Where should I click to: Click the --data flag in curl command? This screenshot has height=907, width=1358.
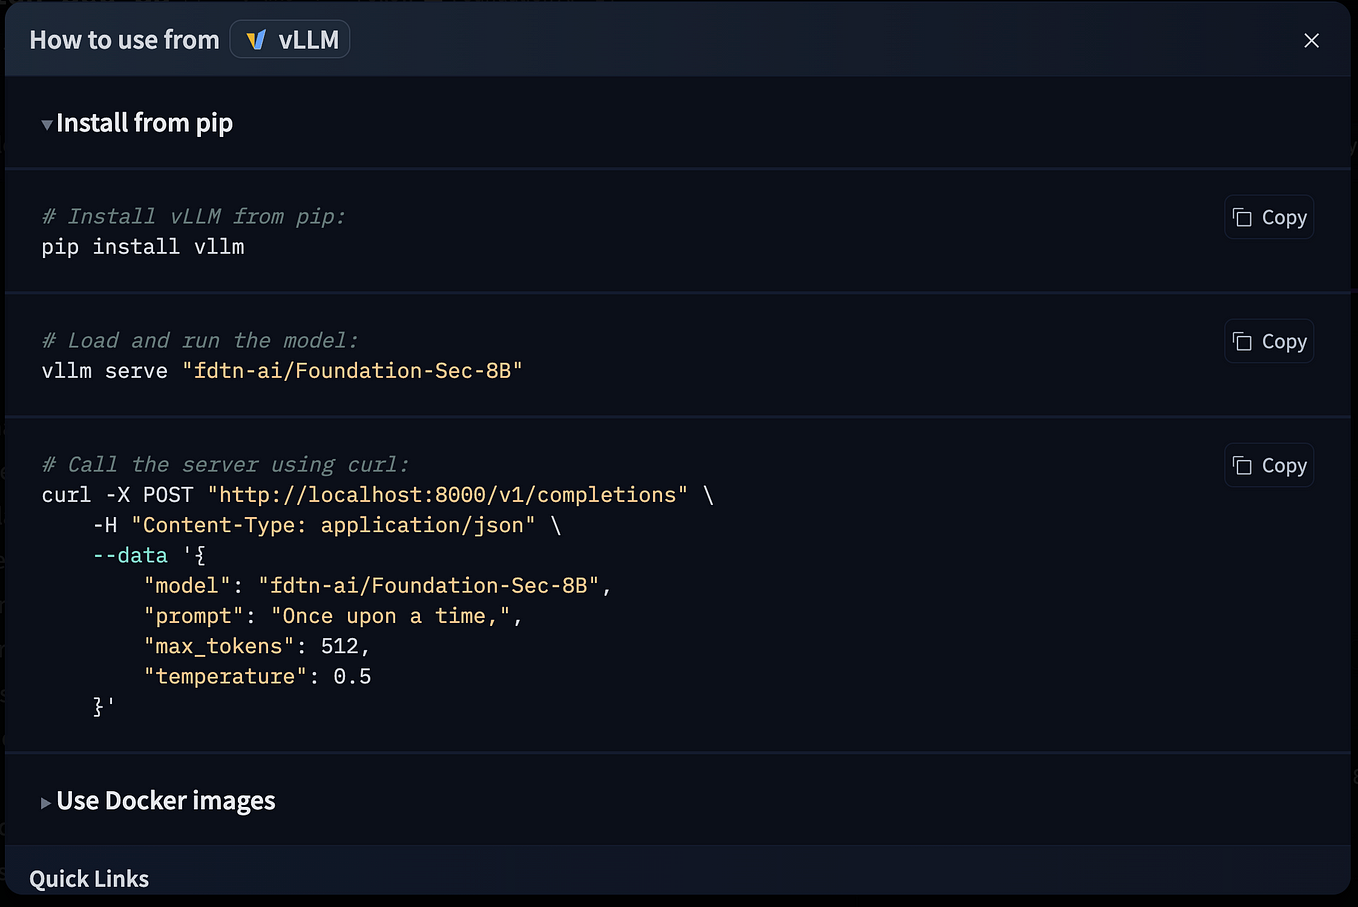pyautogui.click(x=130, y=555)
